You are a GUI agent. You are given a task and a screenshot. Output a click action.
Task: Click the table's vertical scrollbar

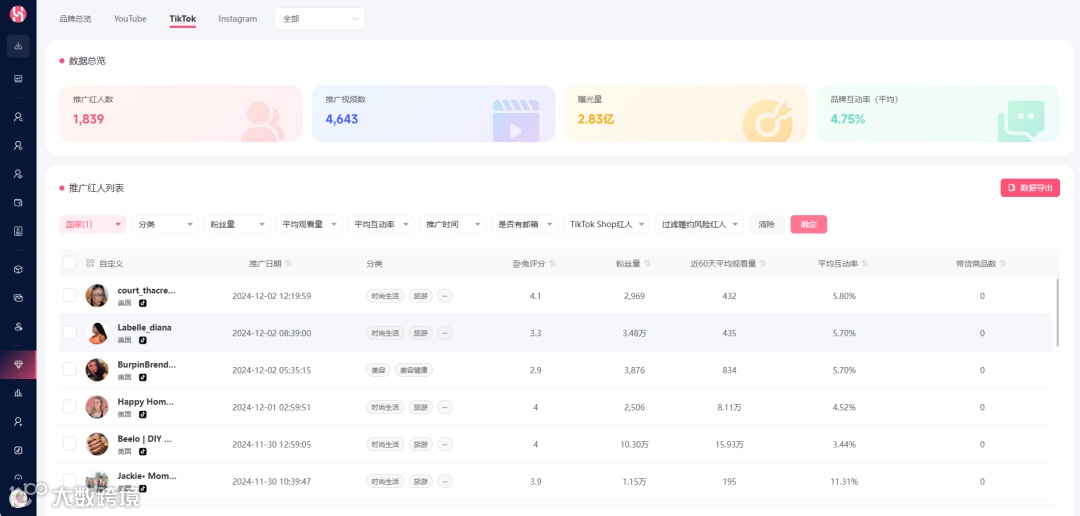click(1058, 313)
